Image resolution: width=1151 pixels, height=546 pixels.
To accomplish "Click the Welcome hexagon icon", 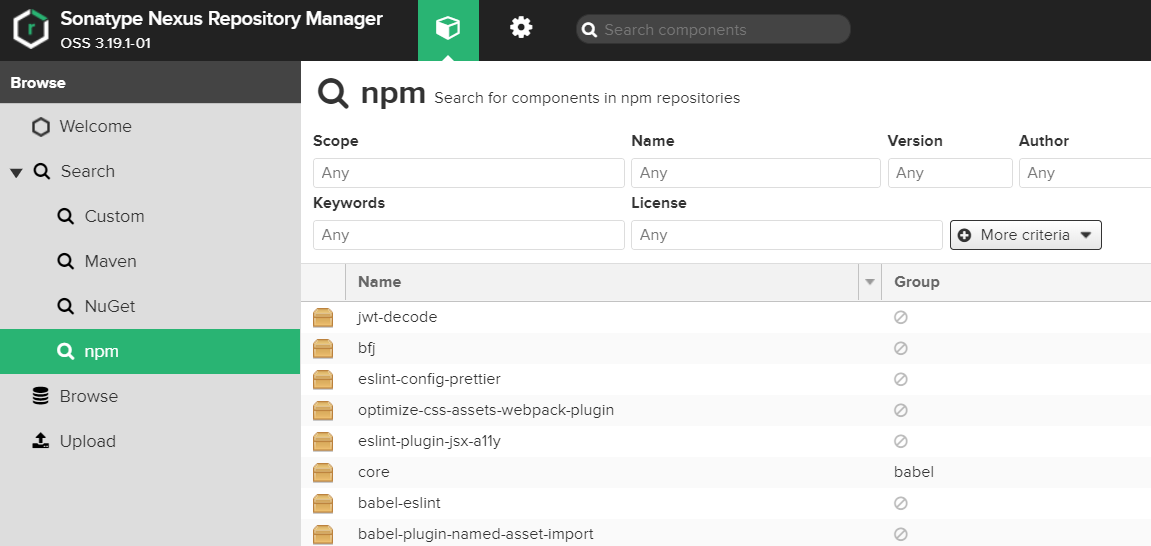I will tap(40, 127).
